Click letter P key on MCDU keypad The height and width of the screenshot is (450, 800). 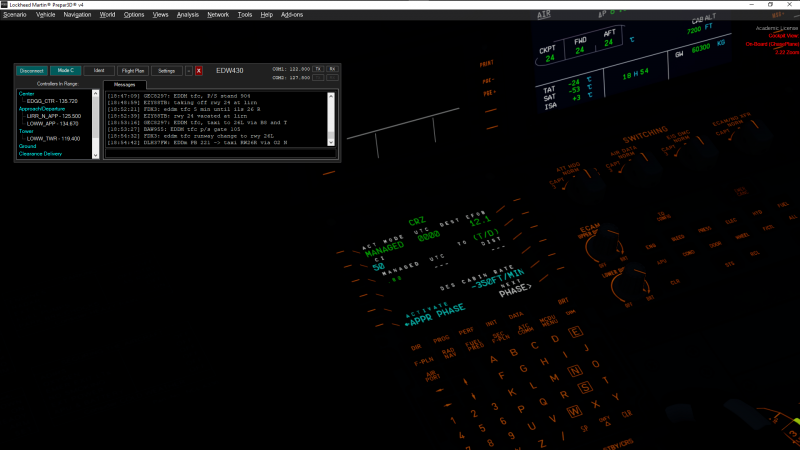(x=521, y=409)
